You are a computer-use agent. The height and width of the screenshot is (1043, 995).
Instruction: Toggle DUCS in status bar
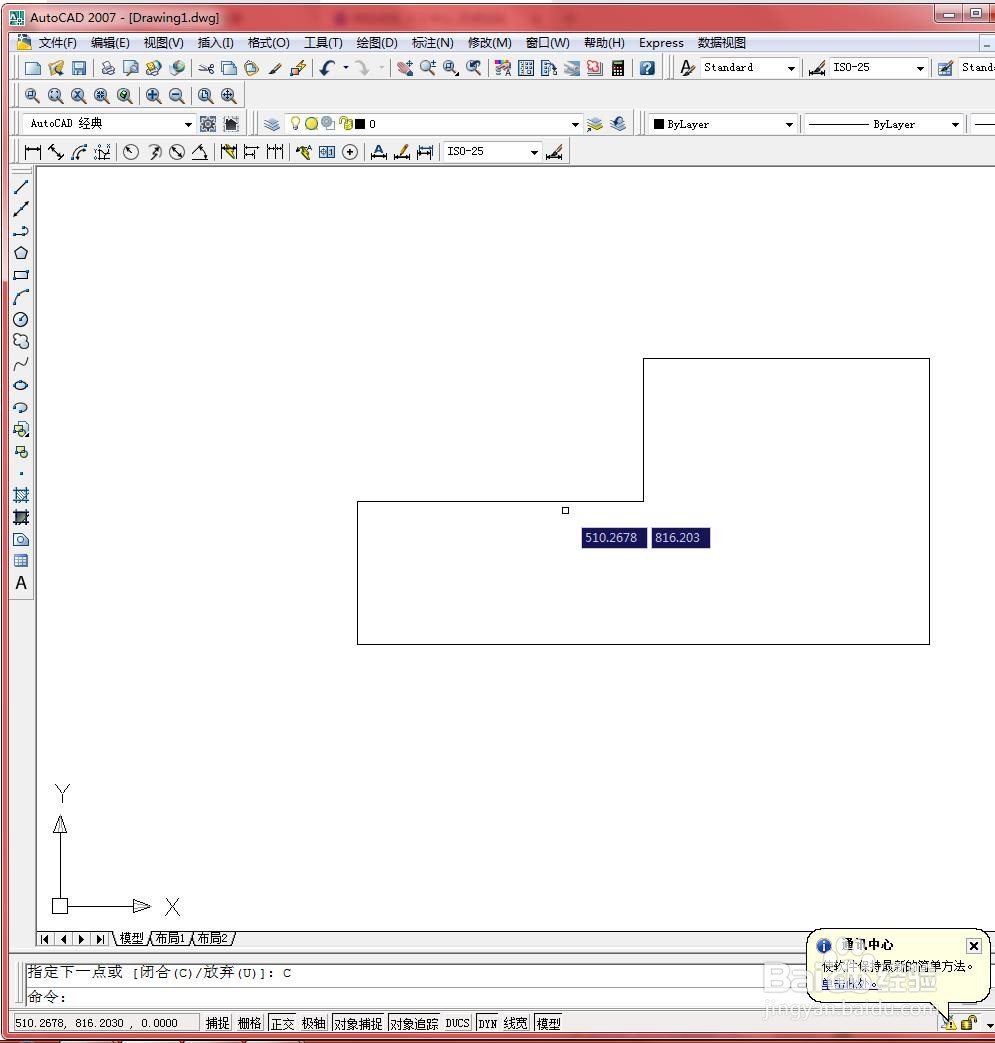tap(458, 1022)
